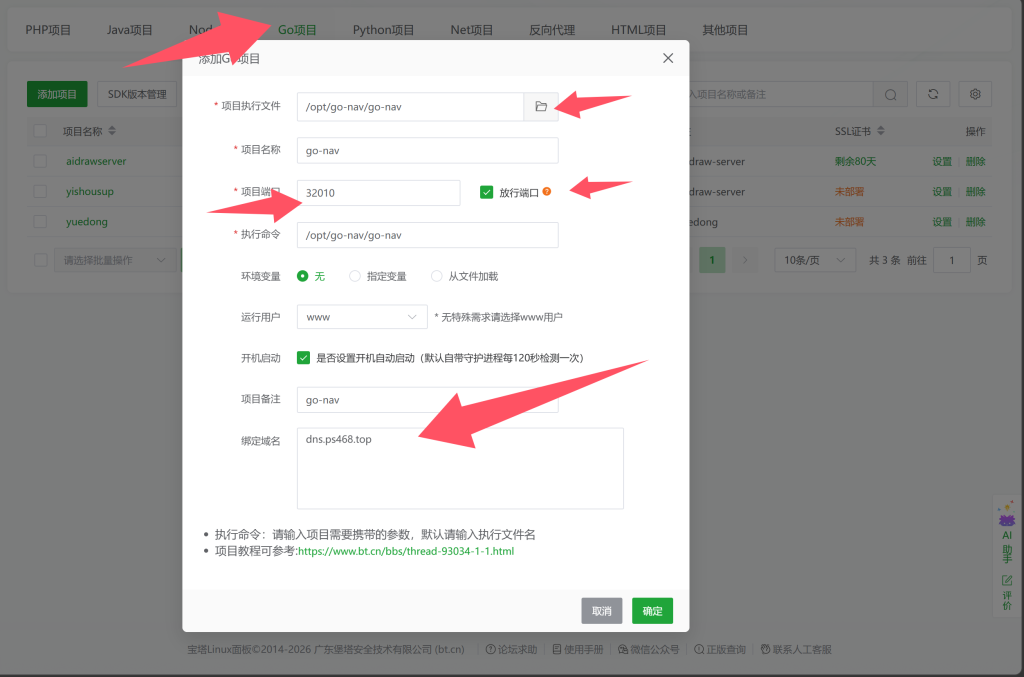Switch to PHP项目 tab

point(48,30)
